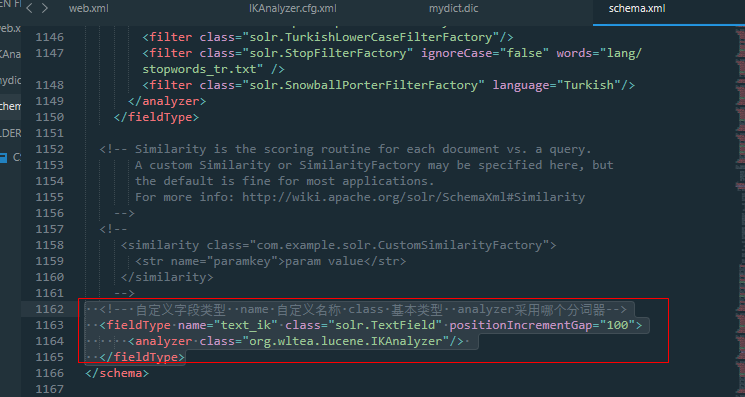Open the wiki.apache.org SchemaXml#Similarity URL
745x397 pixels.
pyautogui.click(x=413, y=197)
